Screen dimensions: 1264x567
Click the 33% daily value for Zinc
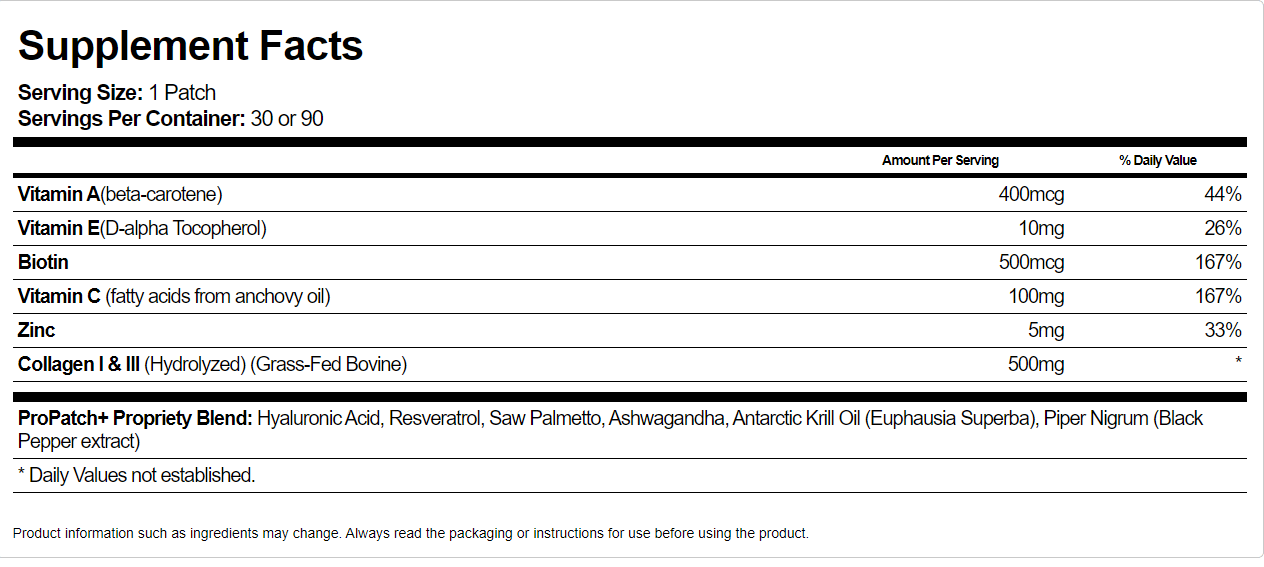(x=1223, y=330)
